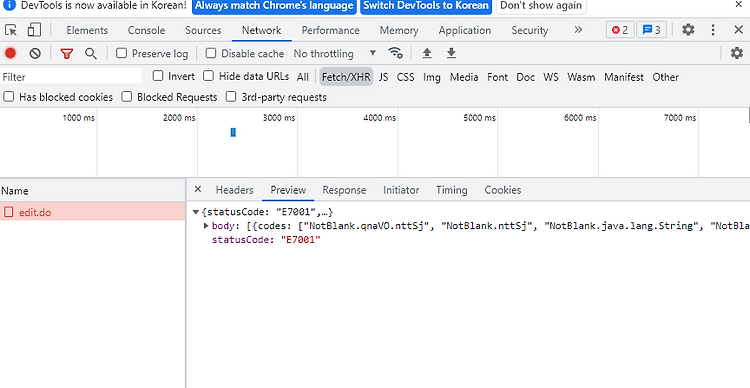Switch to the Memory tab
Screen dimensions: 750x388
(399, 30)
